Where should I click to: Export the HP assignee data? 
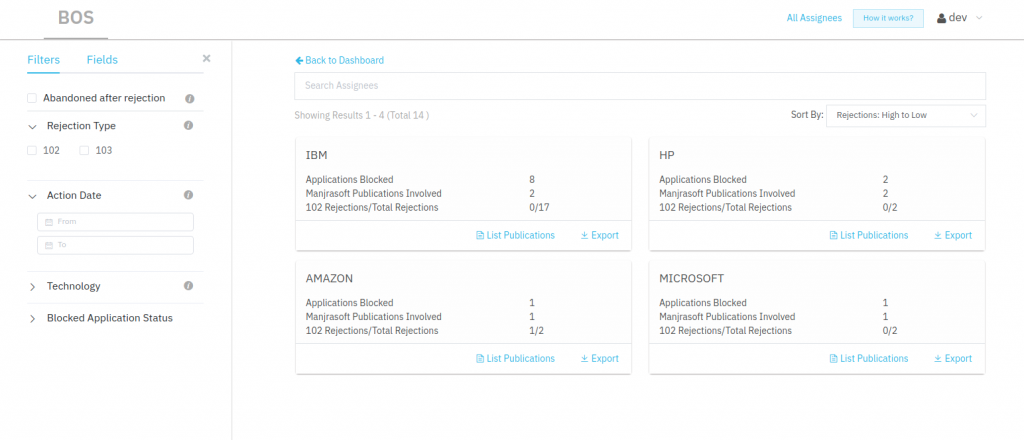953,235
